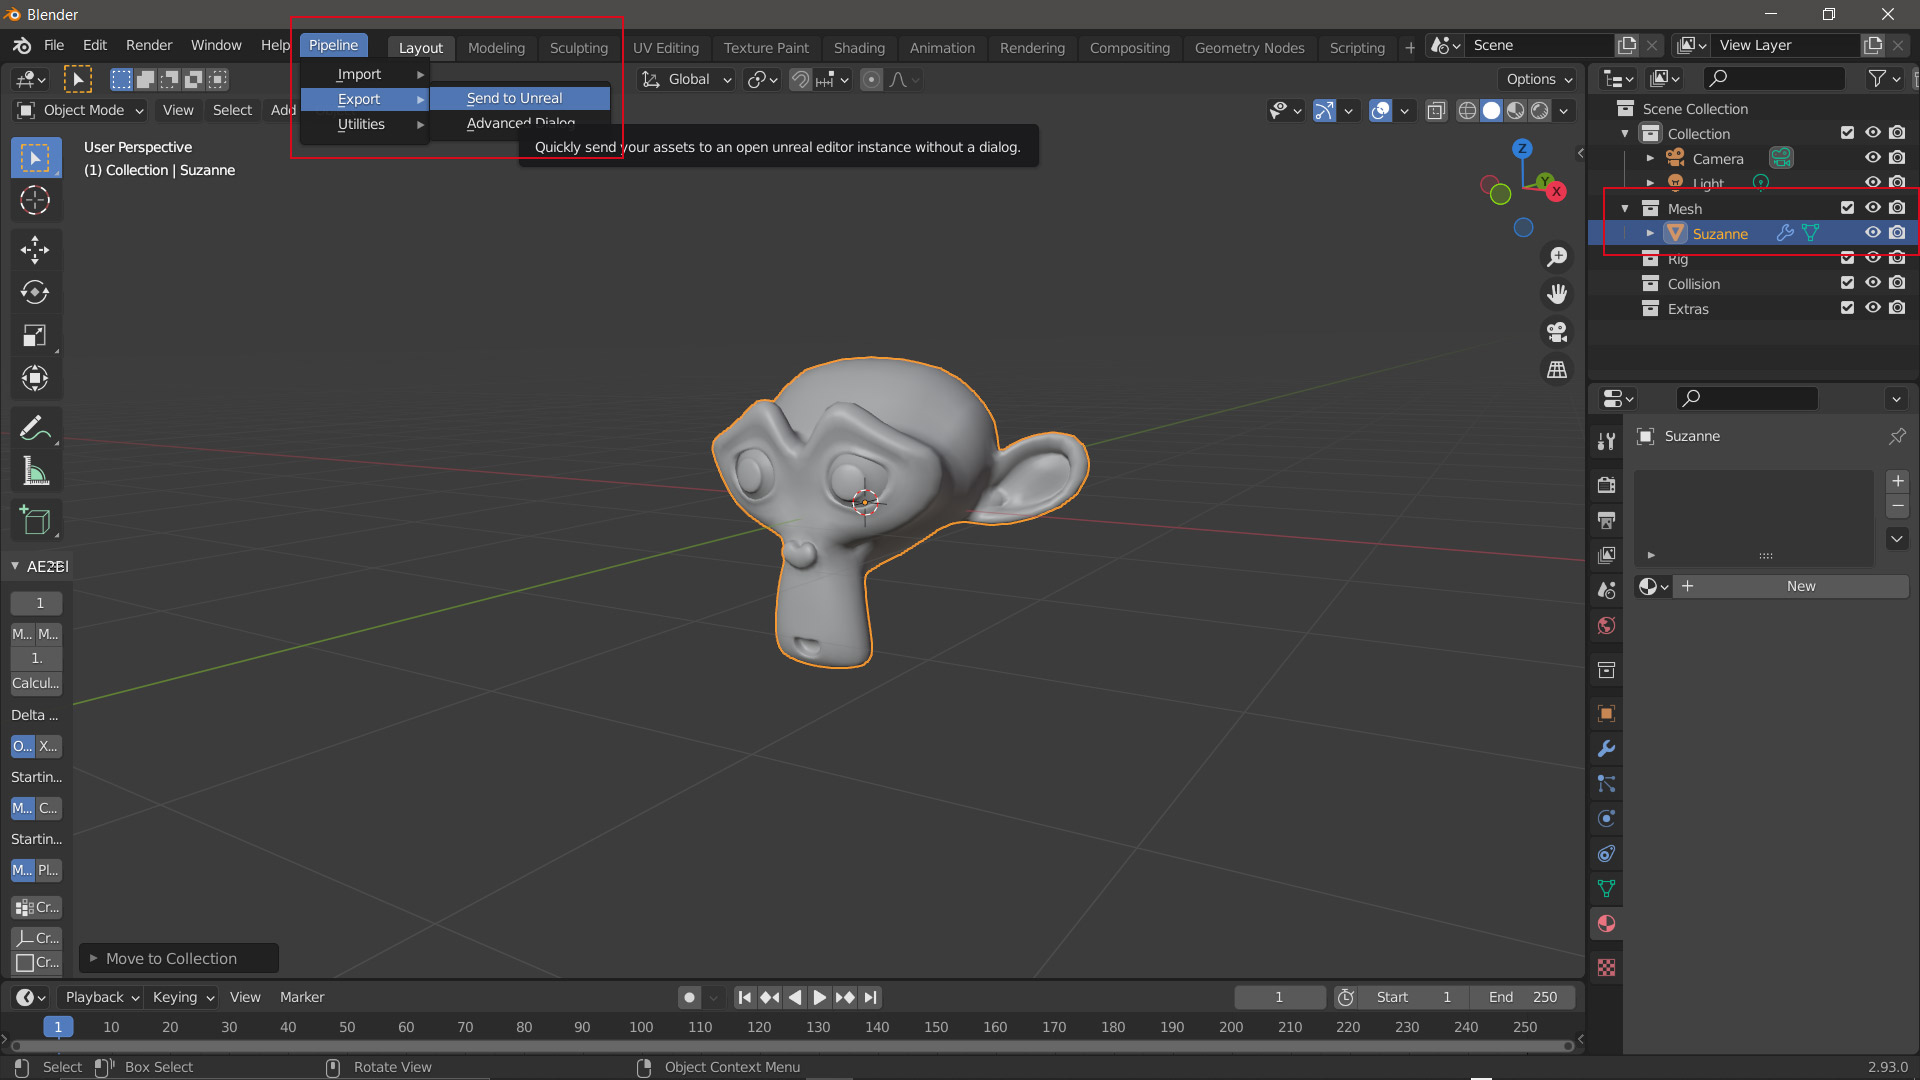Toggle auto keying record button

click(689, 997)
